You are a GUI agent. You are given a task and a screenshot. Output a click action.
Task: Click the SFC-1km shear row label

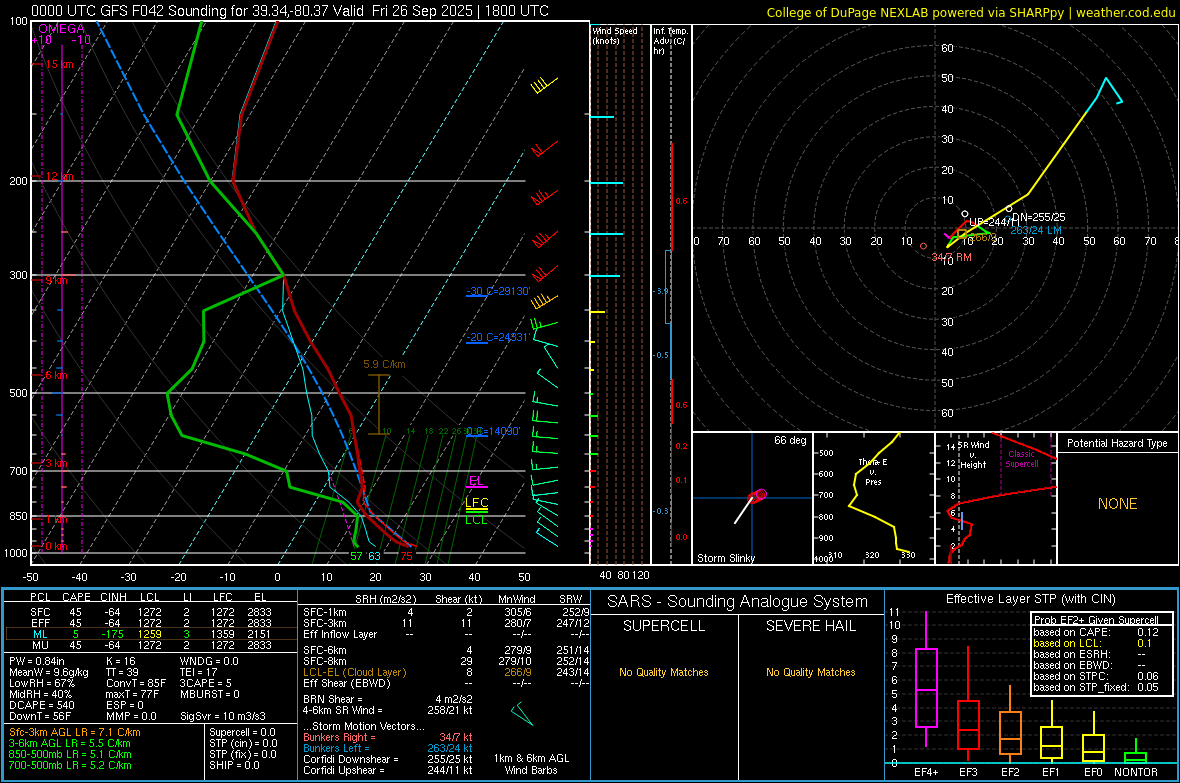(x=325, y=612)
